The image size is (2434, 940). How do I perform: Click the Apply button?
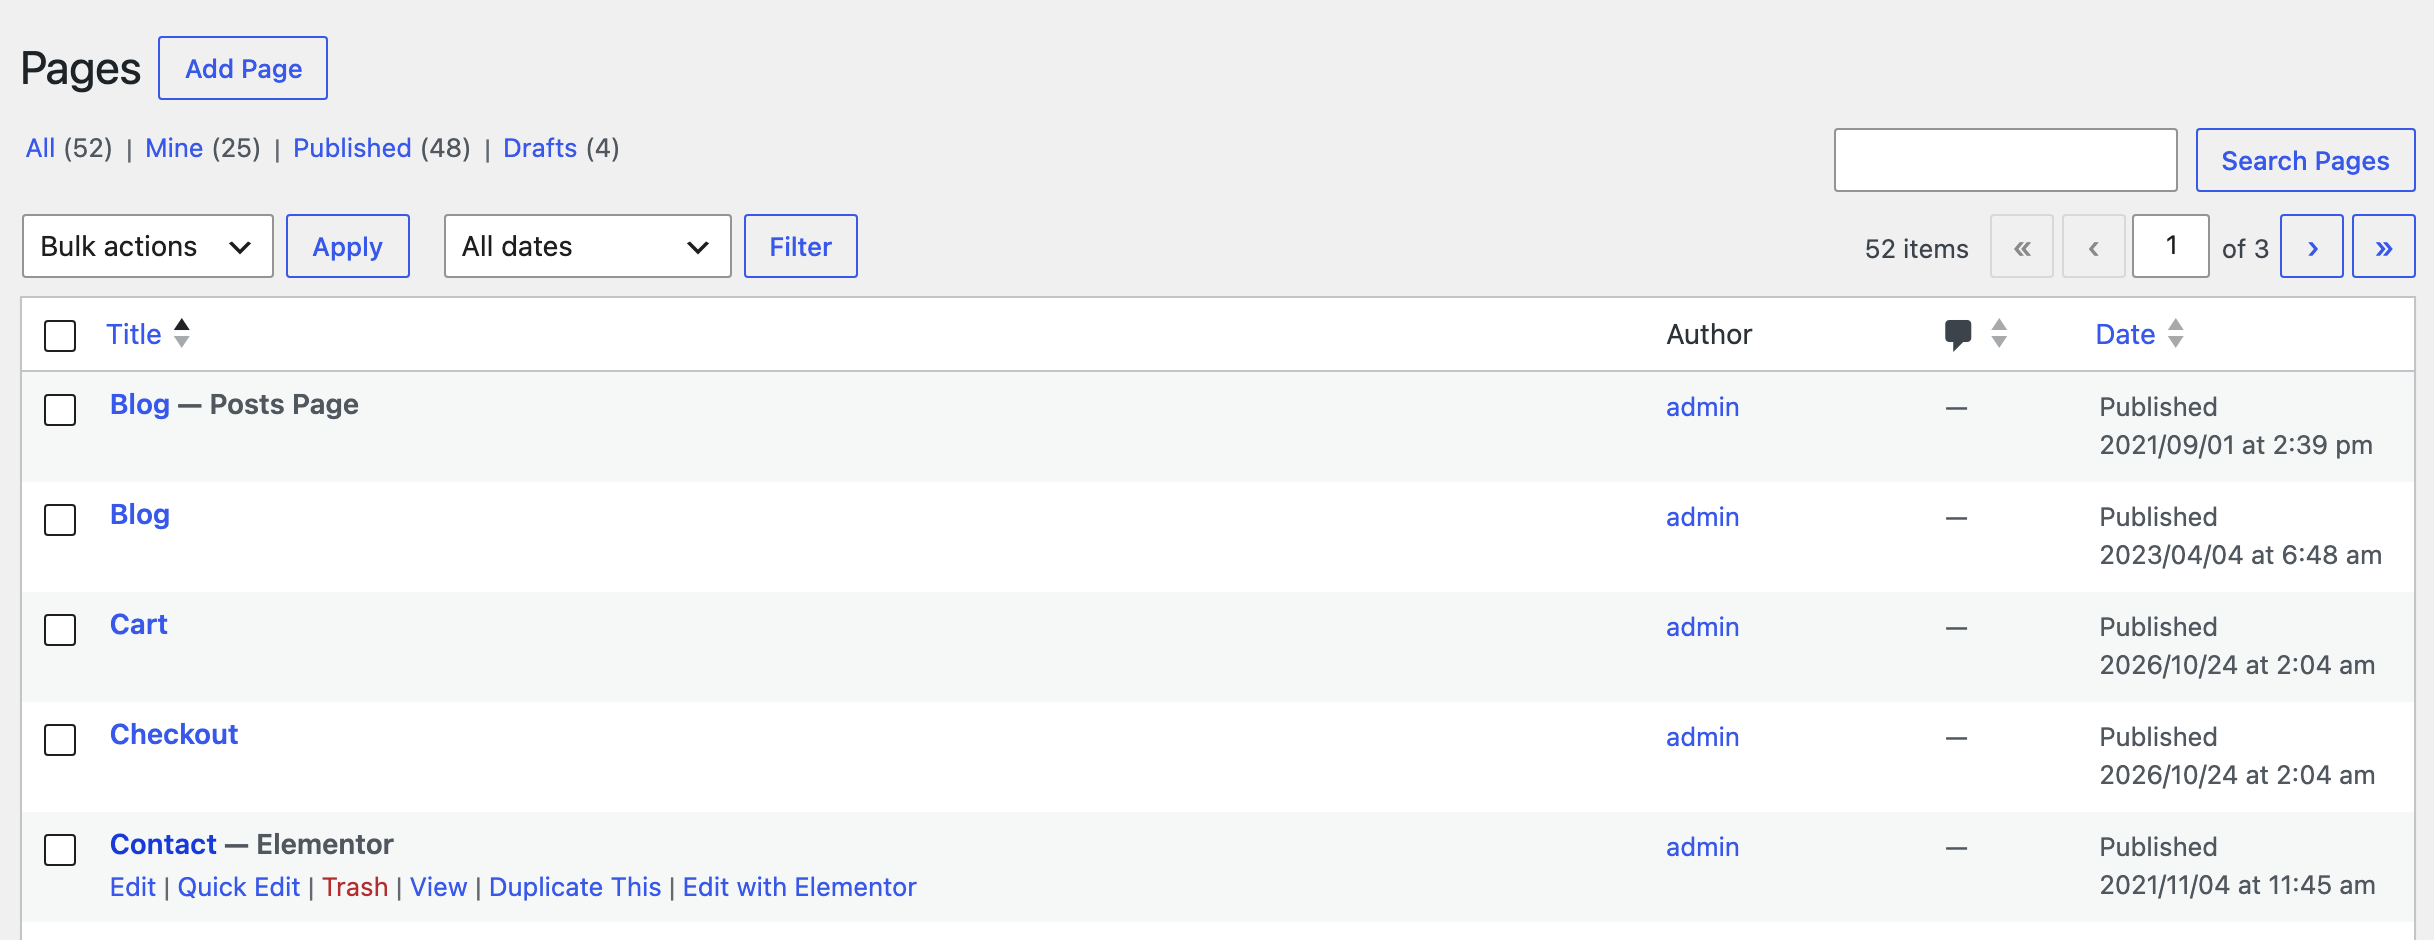pos(348,246)
